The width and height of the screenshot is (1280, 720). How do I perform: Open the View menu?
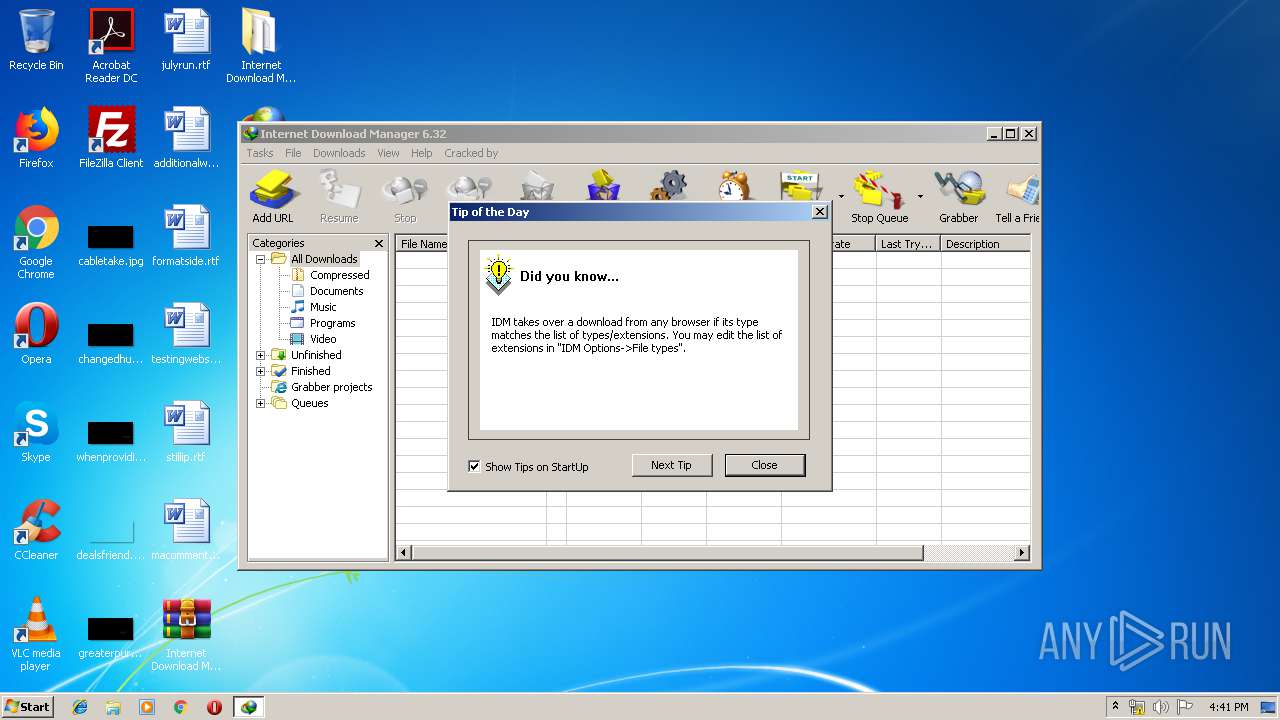(388, 153)
